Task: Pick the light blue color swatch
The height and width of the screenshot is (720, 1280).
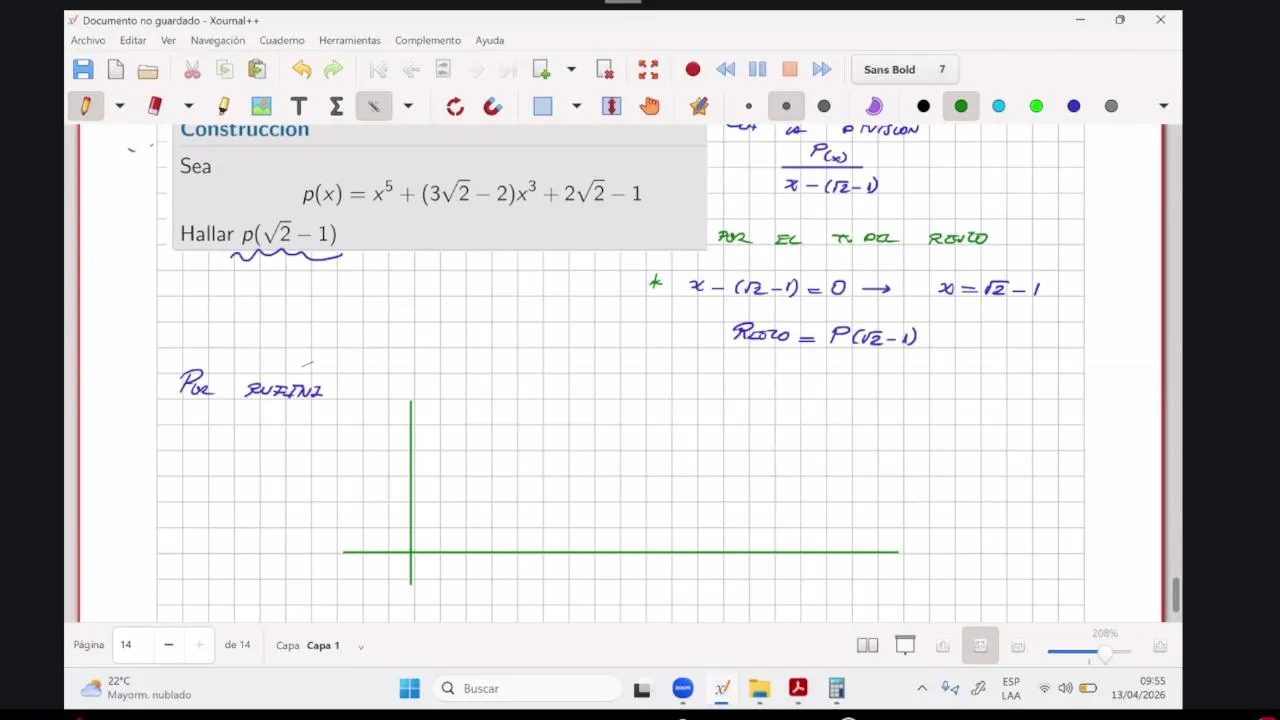Action: (x=999, y=106)
